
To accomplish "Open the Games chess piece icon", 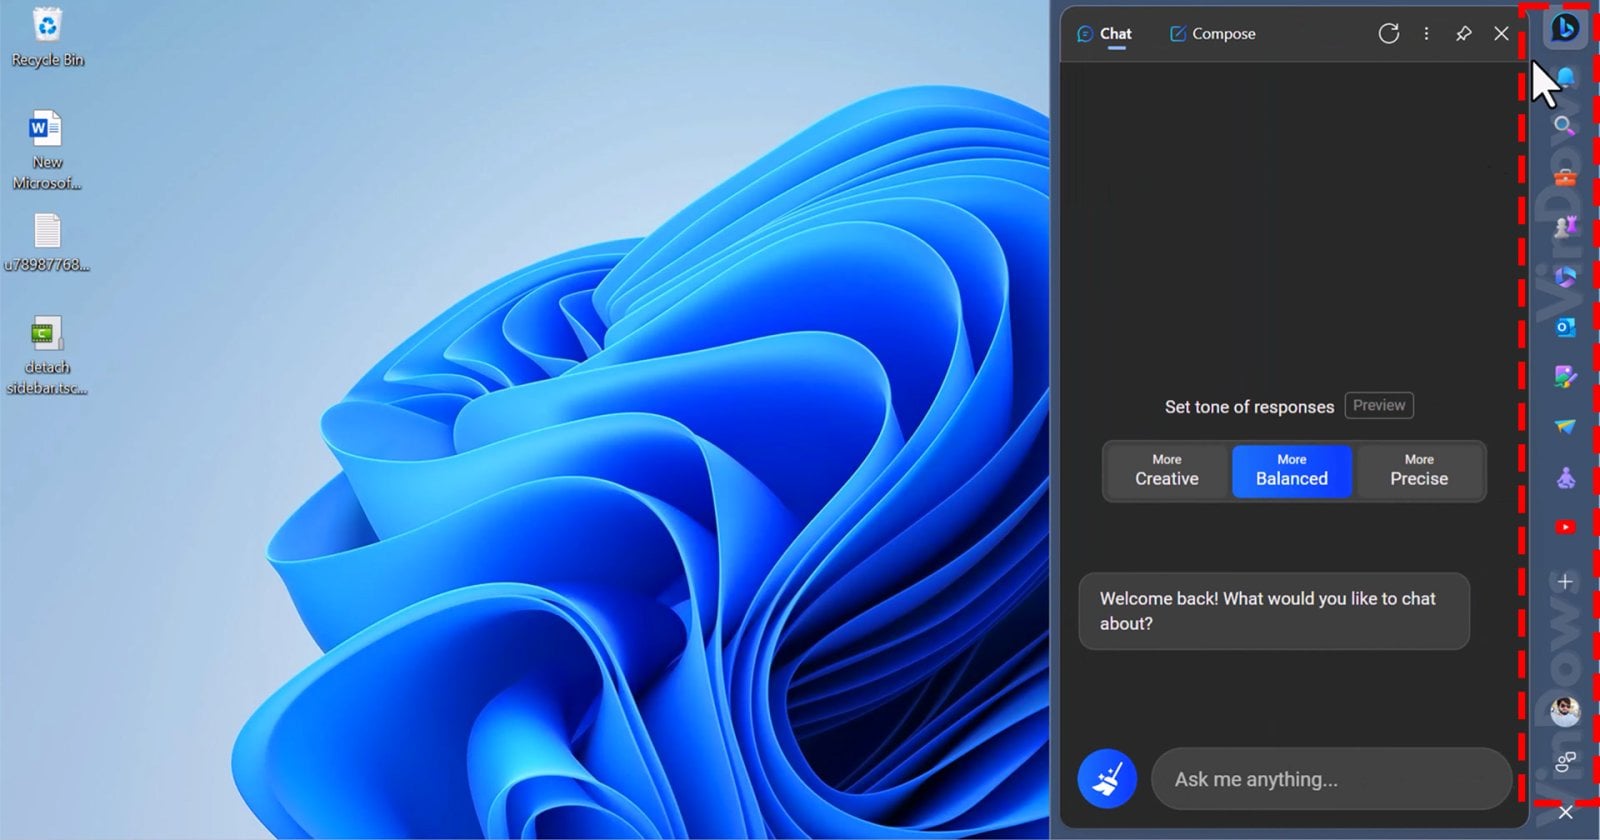I will (x=1565, y=227).
